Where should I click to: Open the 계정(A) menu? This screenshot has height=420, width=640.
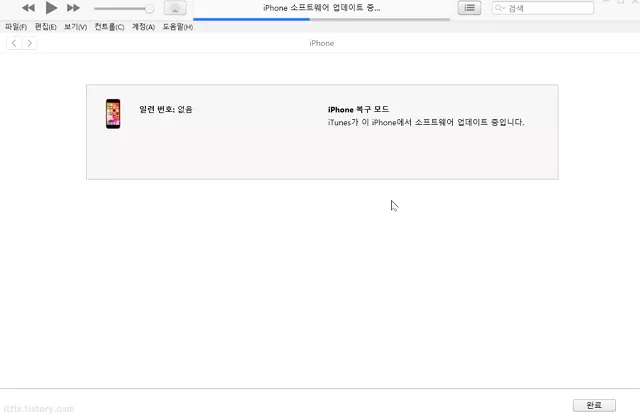tap(143, 27)
